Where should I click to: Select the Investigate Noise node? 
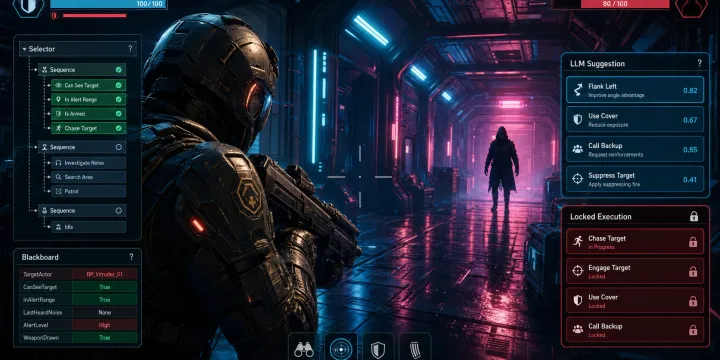pyautogui.click(x=88, y=163)
